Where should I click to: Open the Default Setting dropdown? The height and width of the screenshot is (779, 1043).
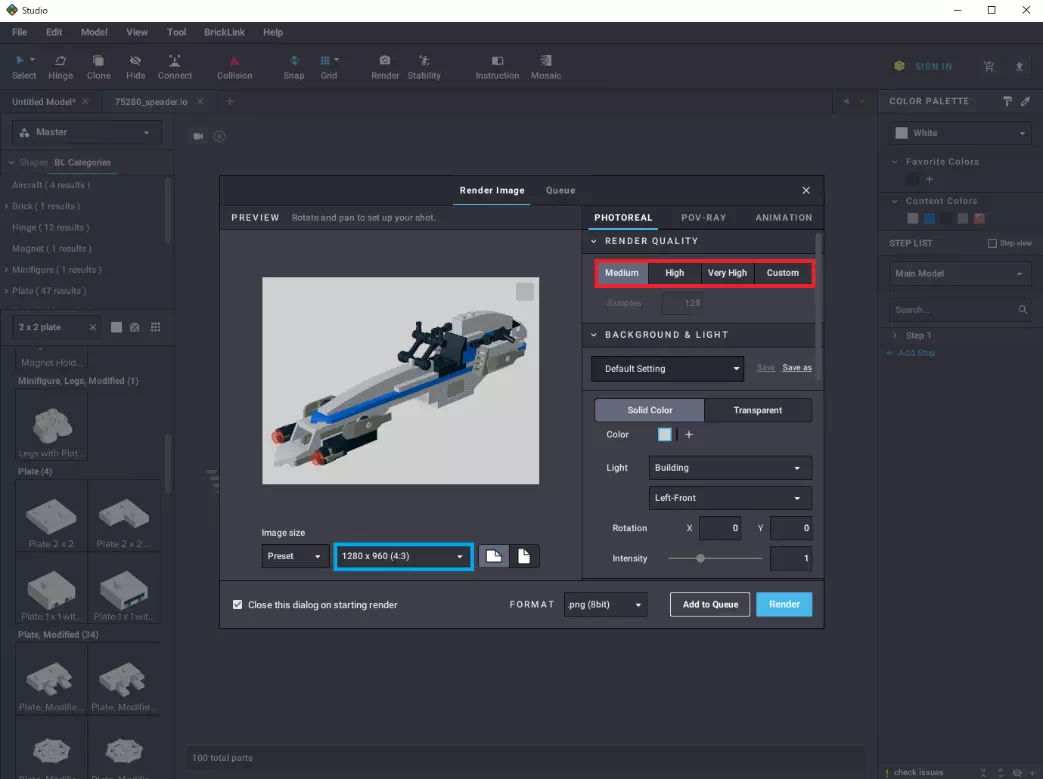pos(667,369)
